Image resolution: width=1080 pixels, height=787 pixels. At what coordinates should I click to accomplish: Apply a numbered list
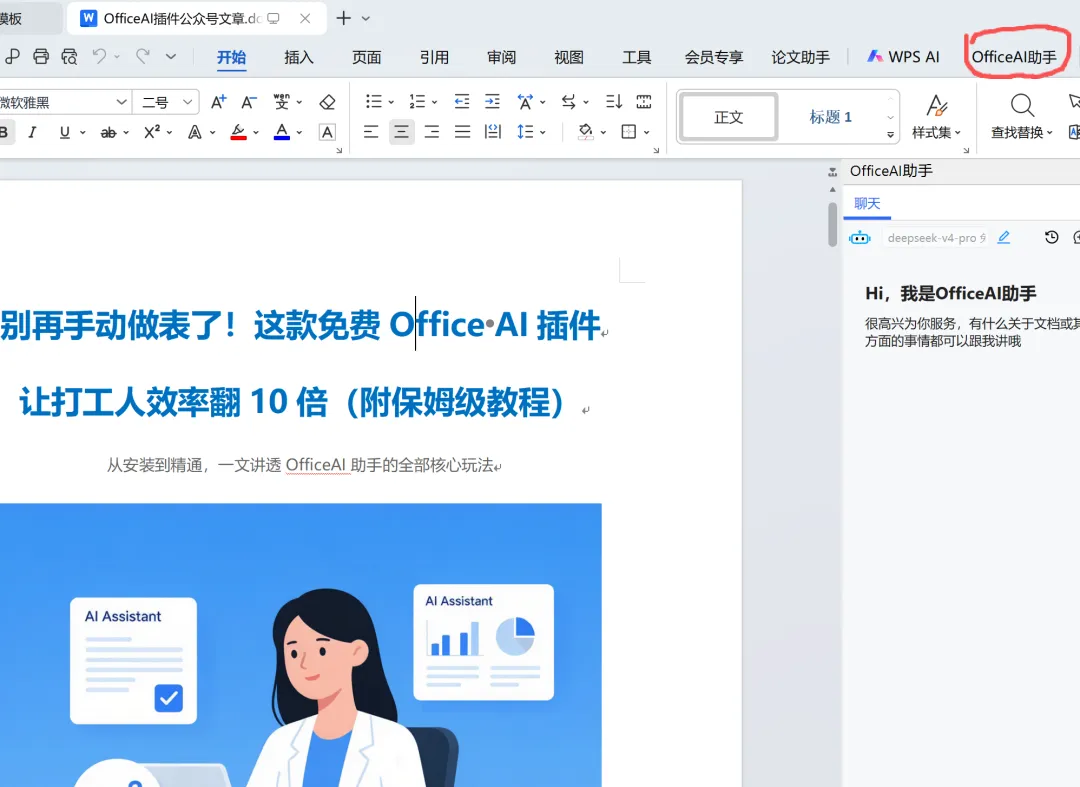417,102
